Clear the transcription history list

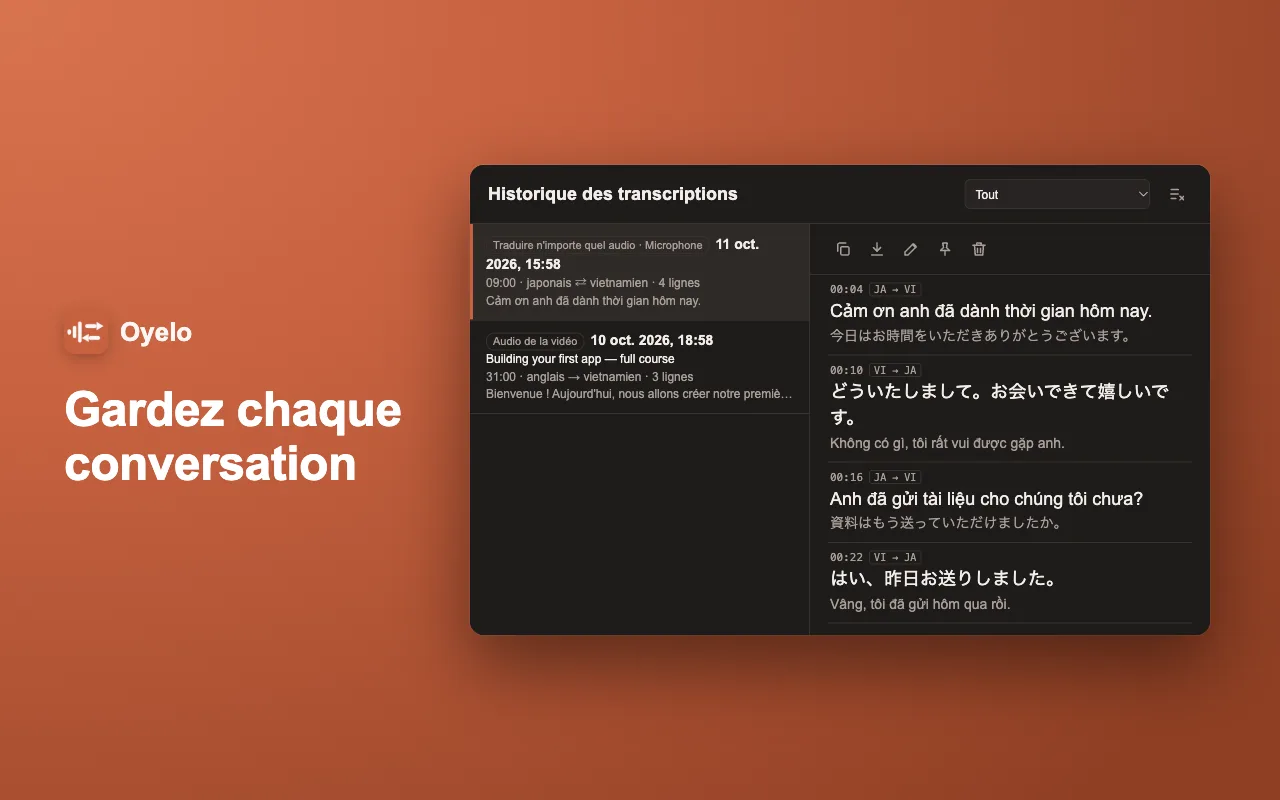coord(1177,195)
